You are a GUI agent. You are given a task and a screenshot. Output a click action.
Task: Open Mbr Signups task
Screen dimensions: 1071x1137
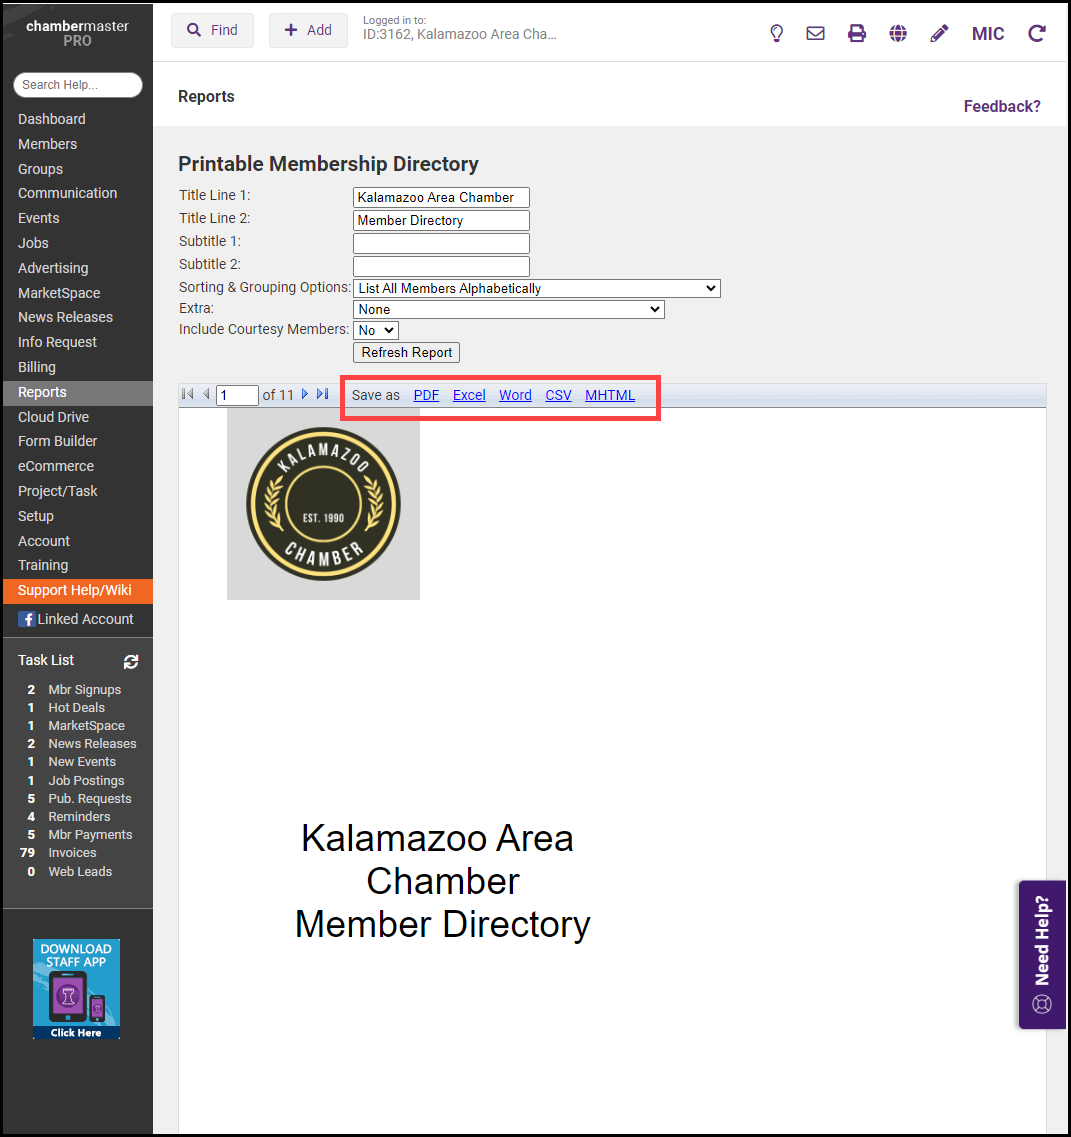[84, 690]
